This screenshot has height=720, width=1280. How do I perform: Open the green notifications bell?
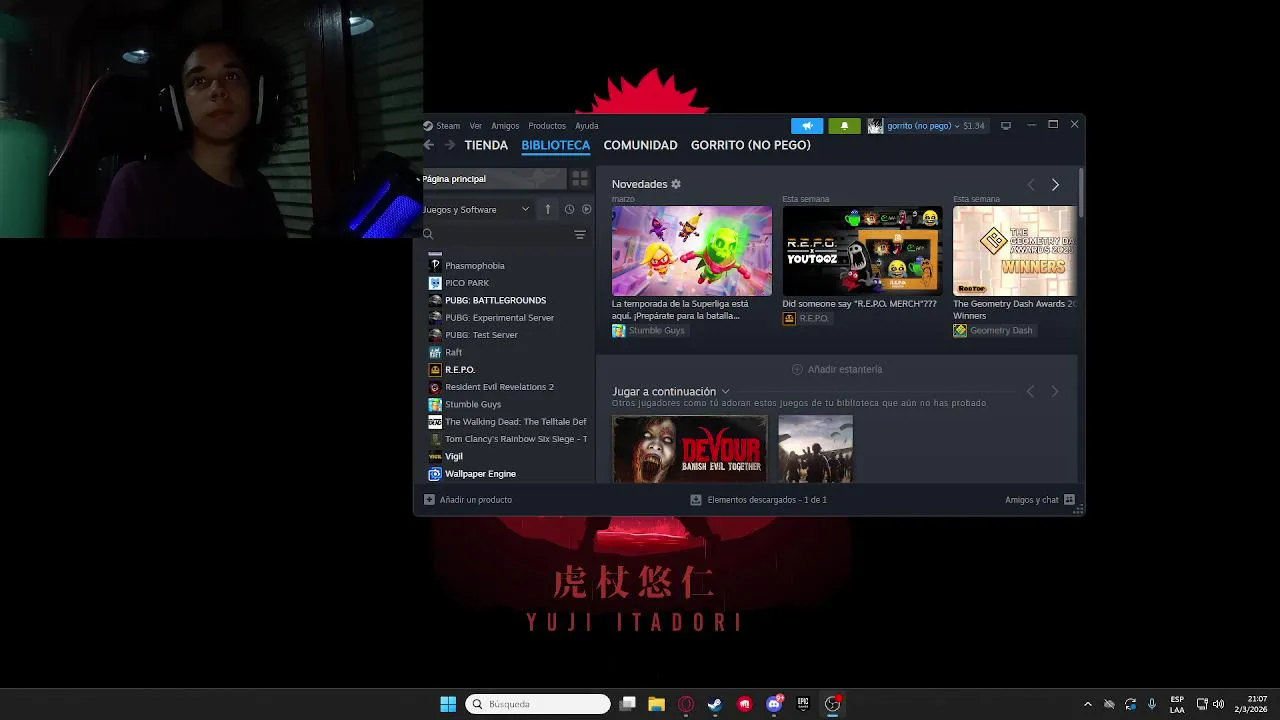[844, 126]
